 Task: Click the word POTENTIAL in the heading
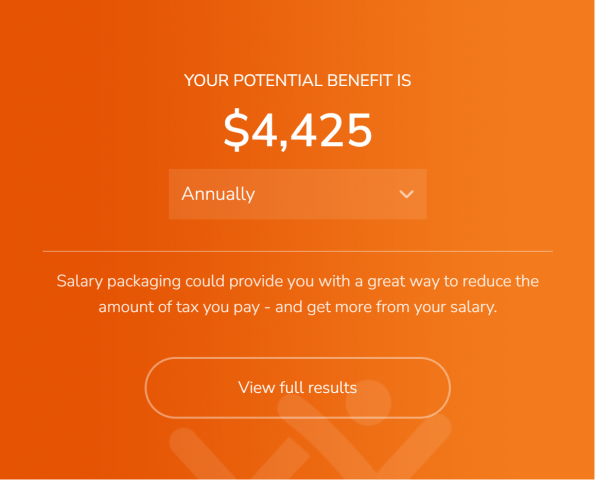(278, 80)
